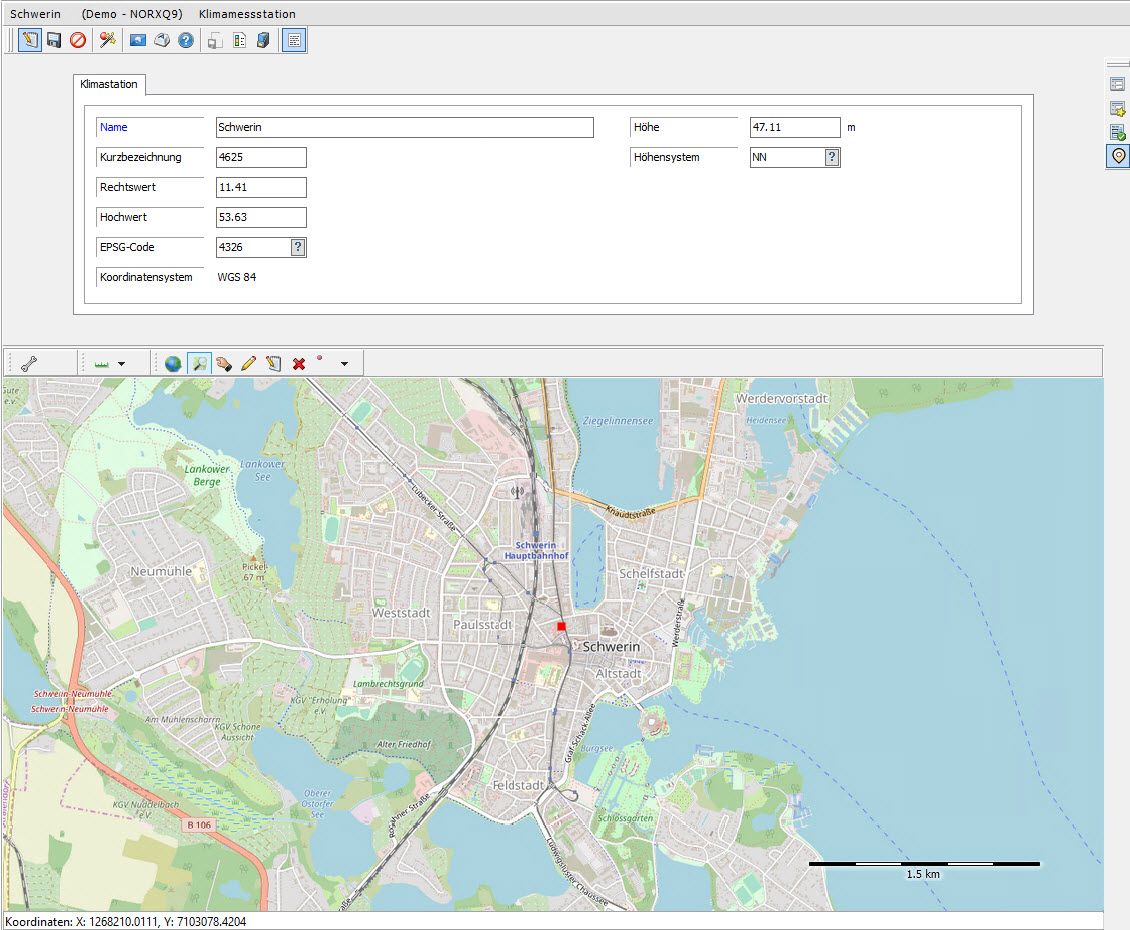Image resolution: width=1130 pixels, height=930 pixels.
Task: Expand the point tool dropdown arrow
Action: [344, 364]
